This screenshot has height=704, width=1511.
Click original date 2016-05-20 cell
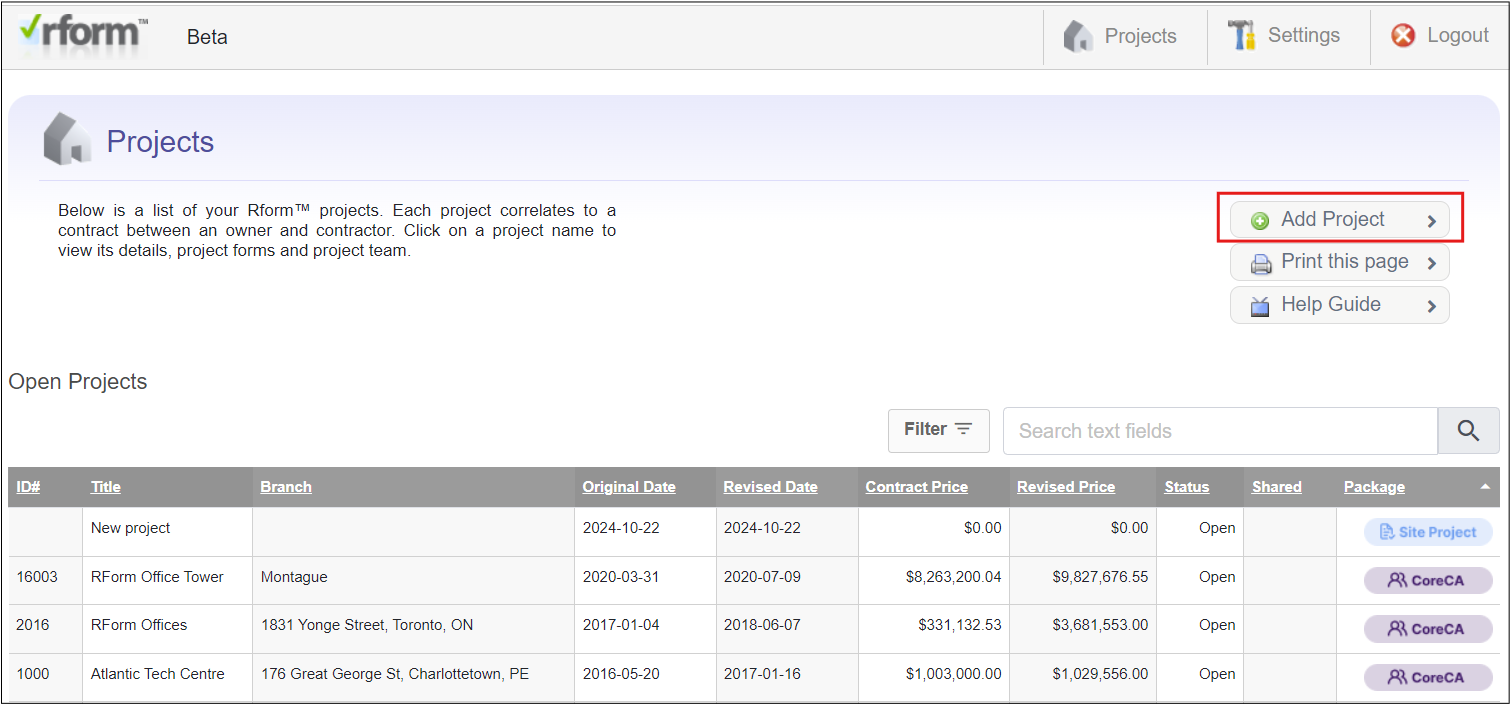click(621, 674)
